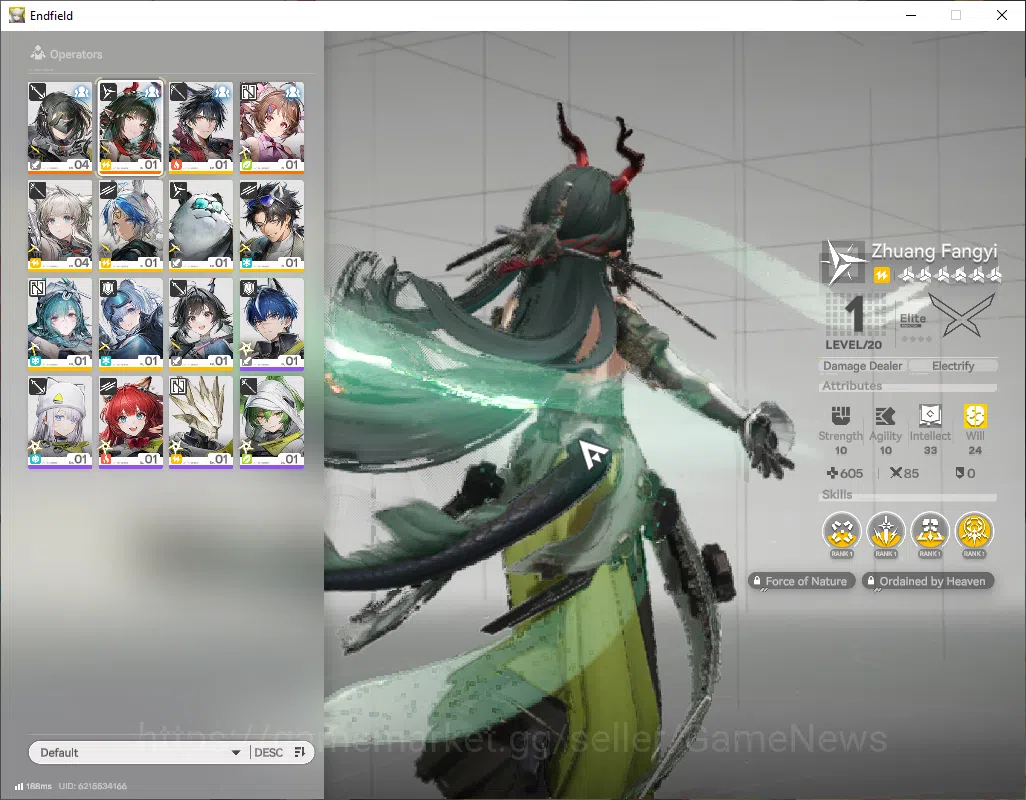
Task: Click the LEVEL/20 indicator
Action: pyautogui.click(x=853, y=345)
